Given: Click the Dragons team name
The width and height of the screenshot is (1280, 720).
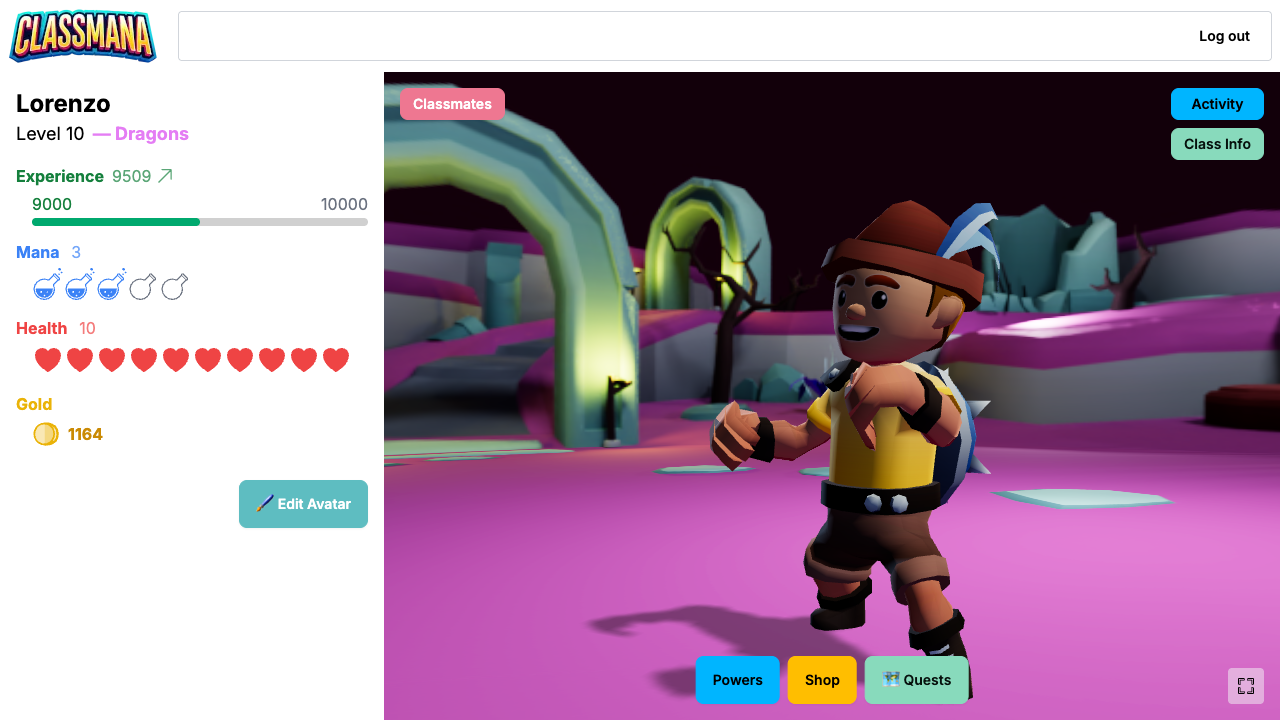Looking at the screenshot, I should [x=151, y=134].
